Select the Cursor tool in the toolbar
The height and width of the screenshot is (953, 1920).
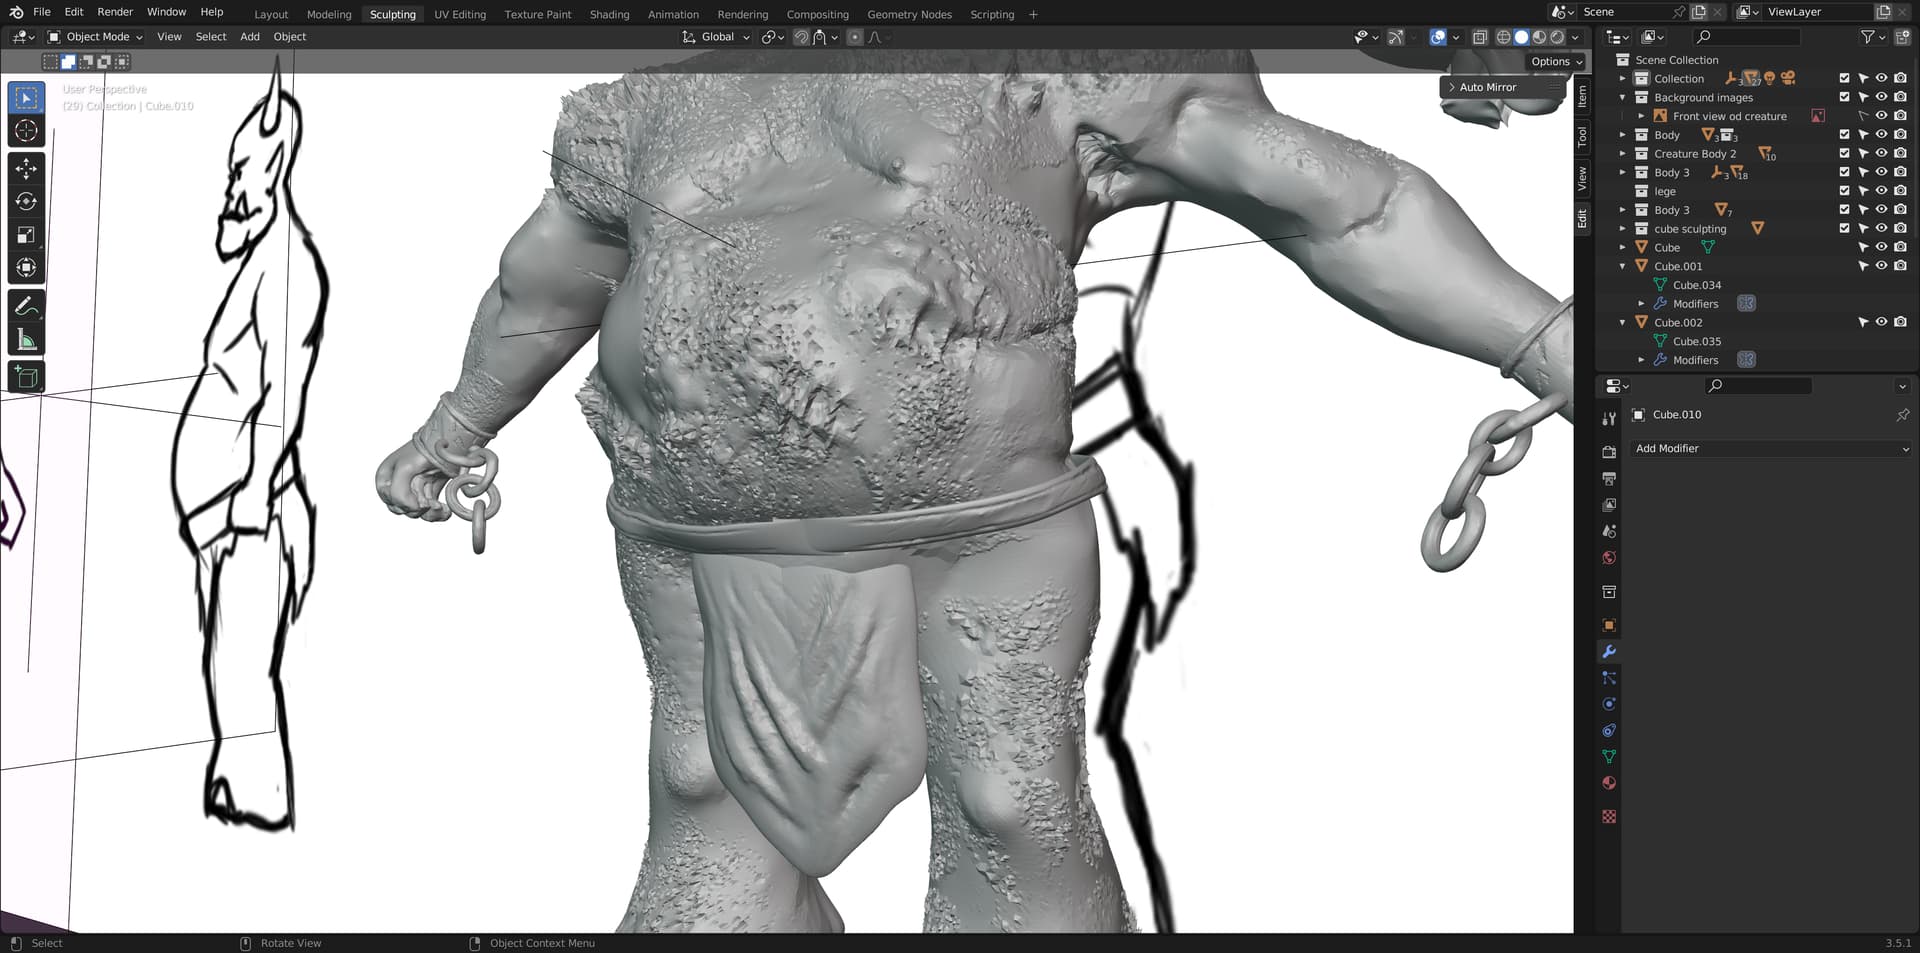click(x=27, y=131)
